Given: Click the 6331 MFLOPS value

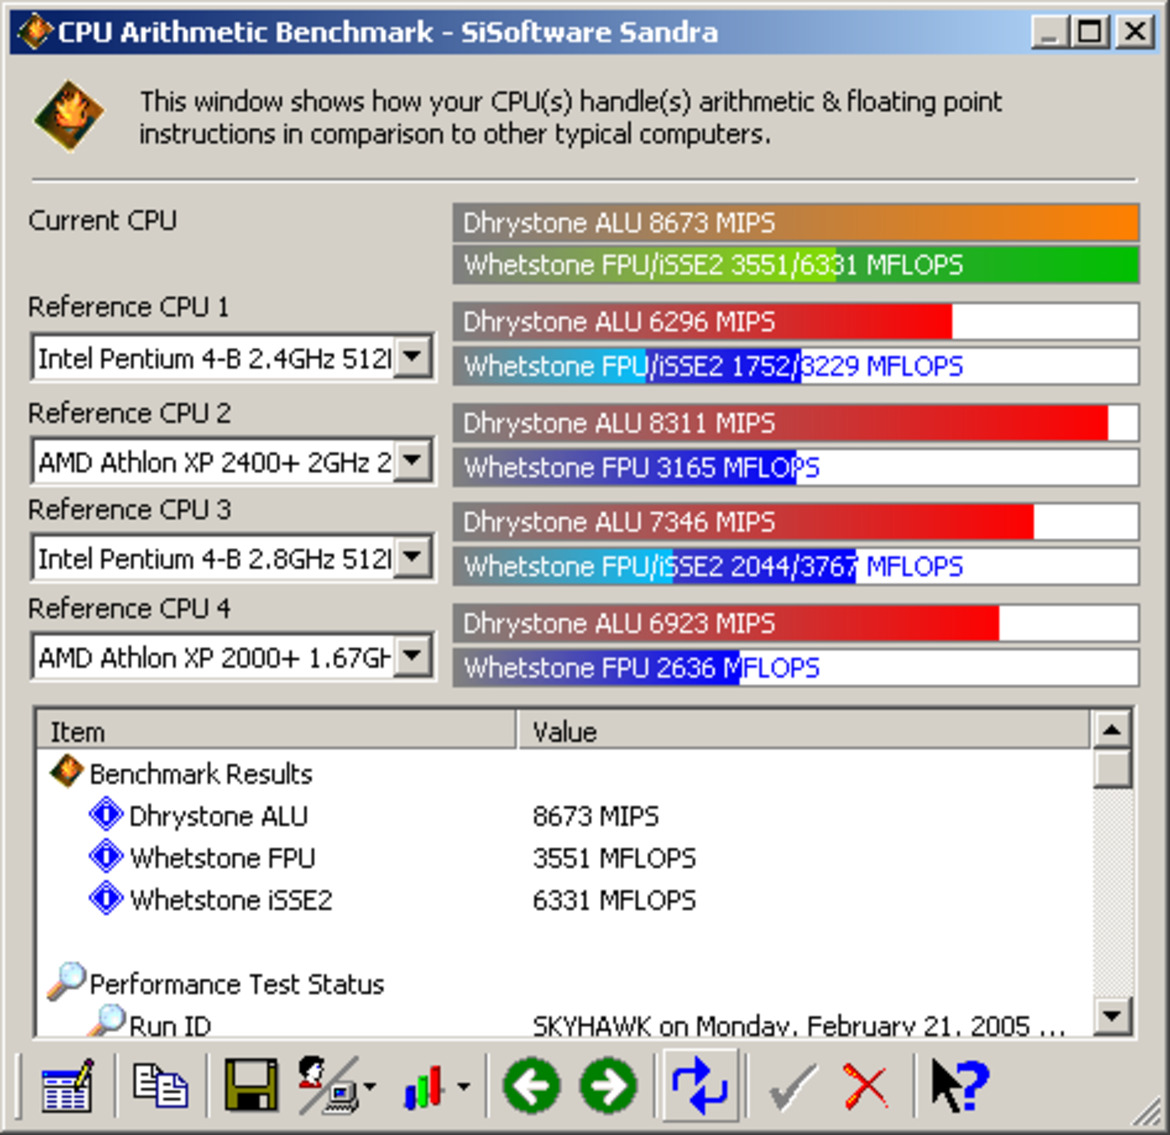Looking at the screenshot, I should coord(613,899).
